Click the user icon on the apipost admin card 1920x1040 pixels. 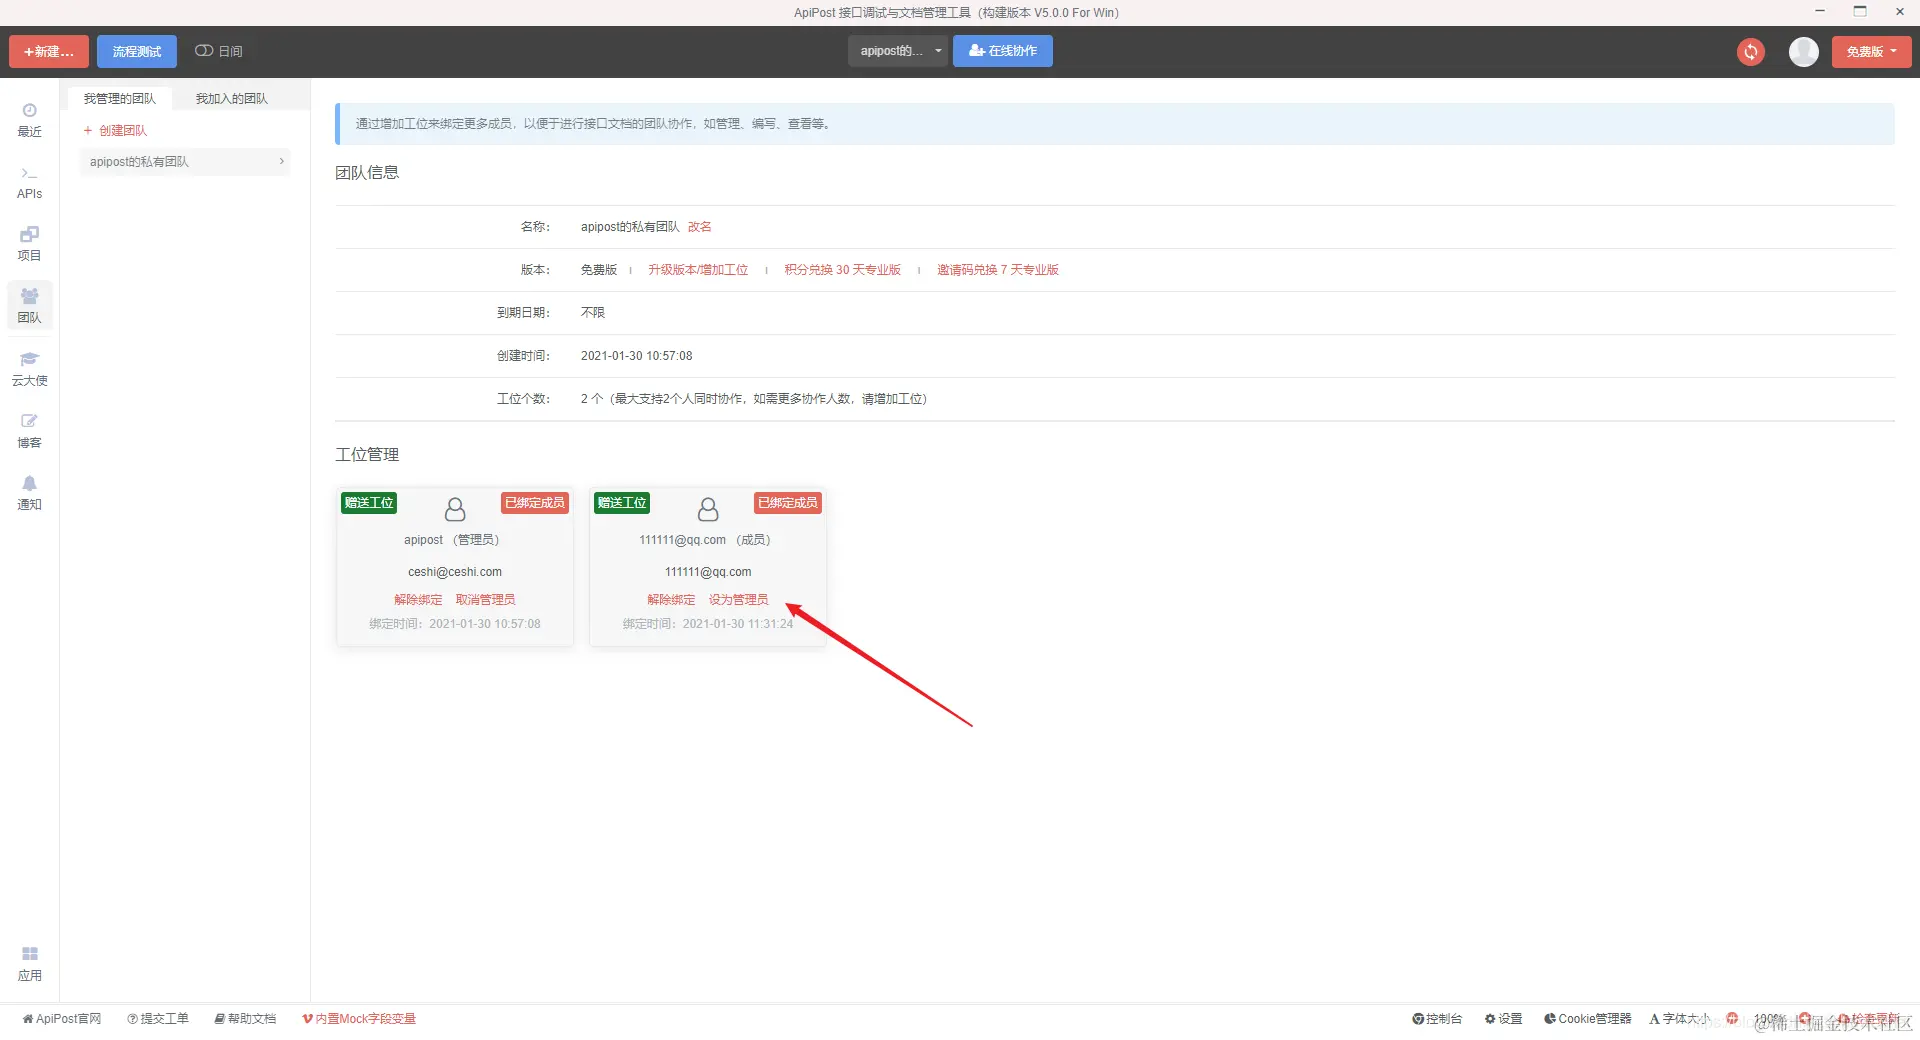coord(455,510)
